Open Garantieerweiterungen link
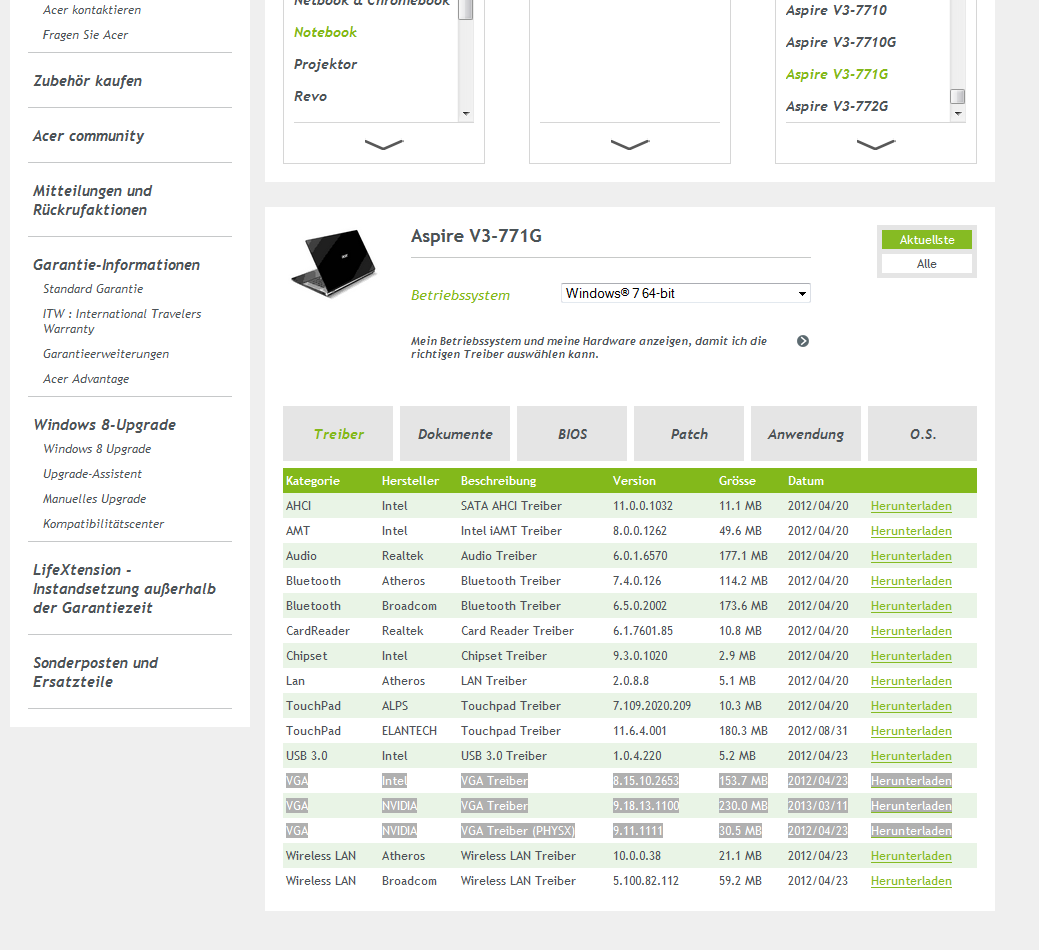 [x=105, y=354]
